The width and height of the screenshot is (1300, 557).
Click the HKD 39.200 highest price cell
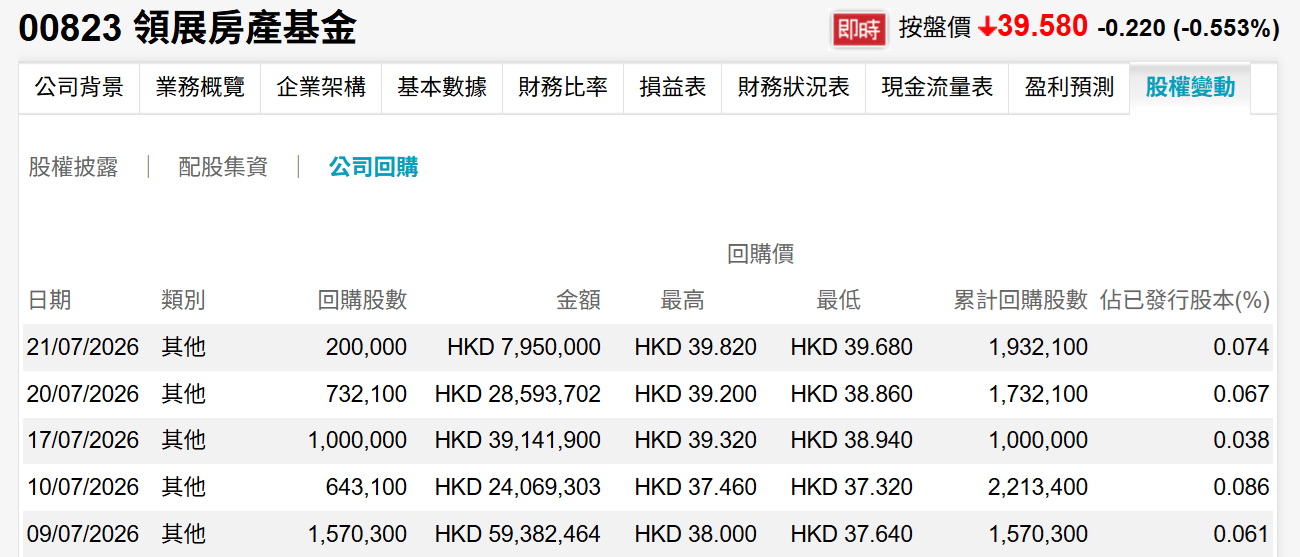(x=696, y=394)
